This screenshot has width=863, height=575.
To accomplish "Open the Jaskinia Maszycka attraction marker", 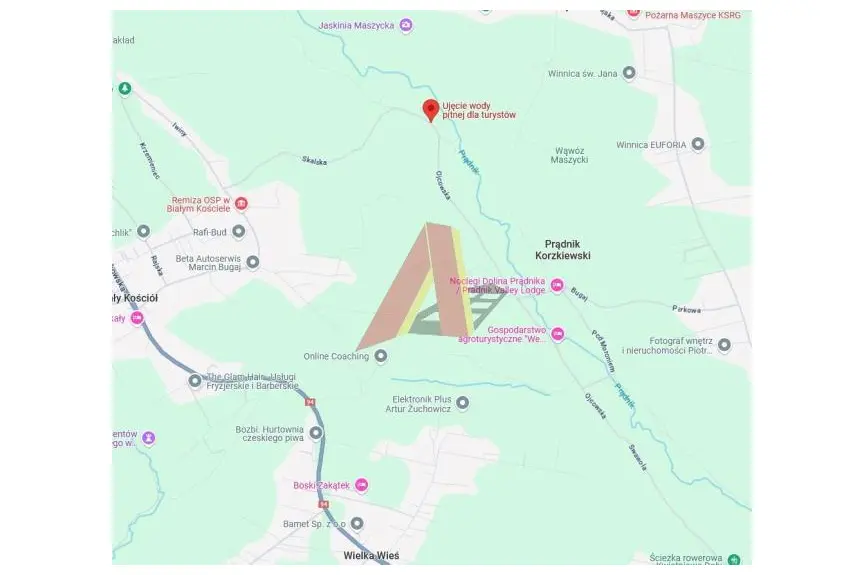I will tap(406, 25).
